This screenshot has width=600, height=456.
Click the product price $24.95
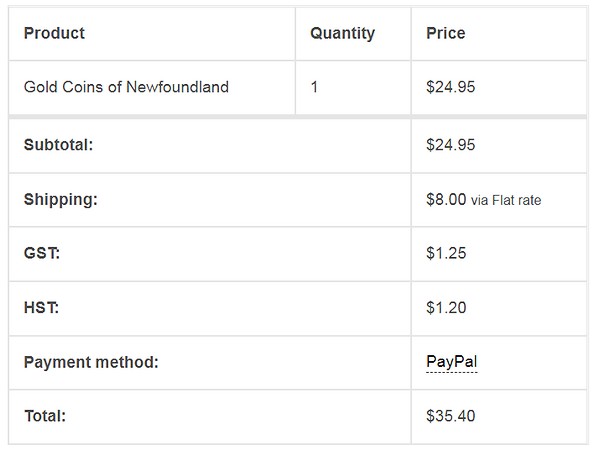(x=451, y=87)
